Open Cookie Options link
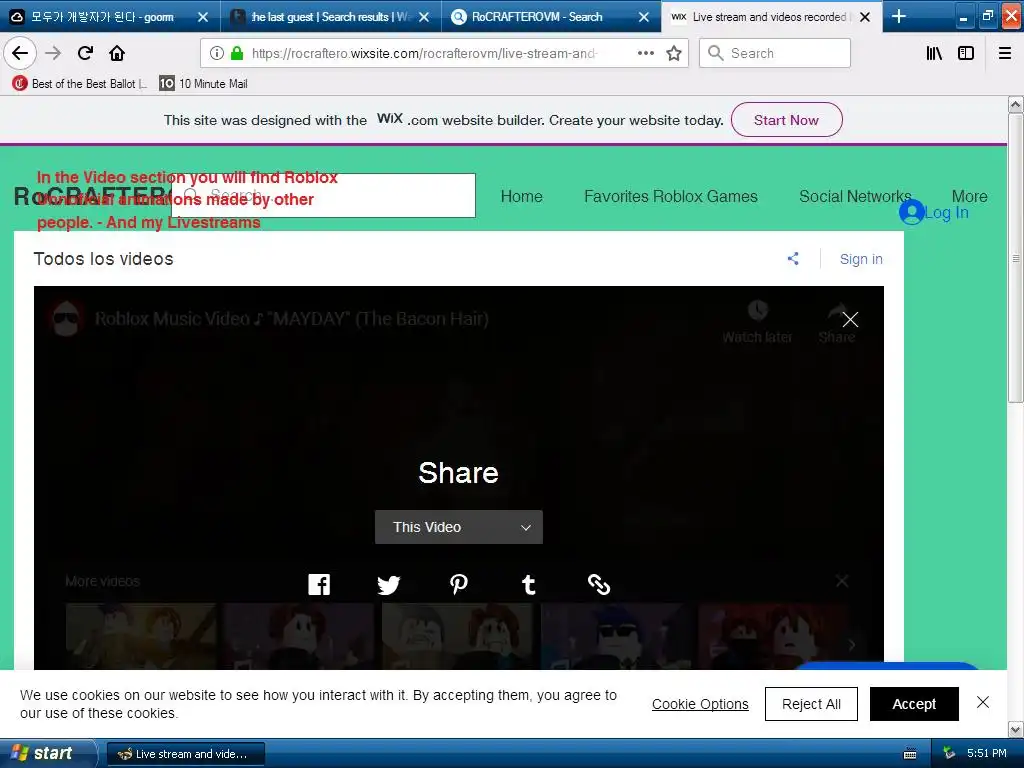1024x768 pixels. pyautogui.click(x=700, y=704)
